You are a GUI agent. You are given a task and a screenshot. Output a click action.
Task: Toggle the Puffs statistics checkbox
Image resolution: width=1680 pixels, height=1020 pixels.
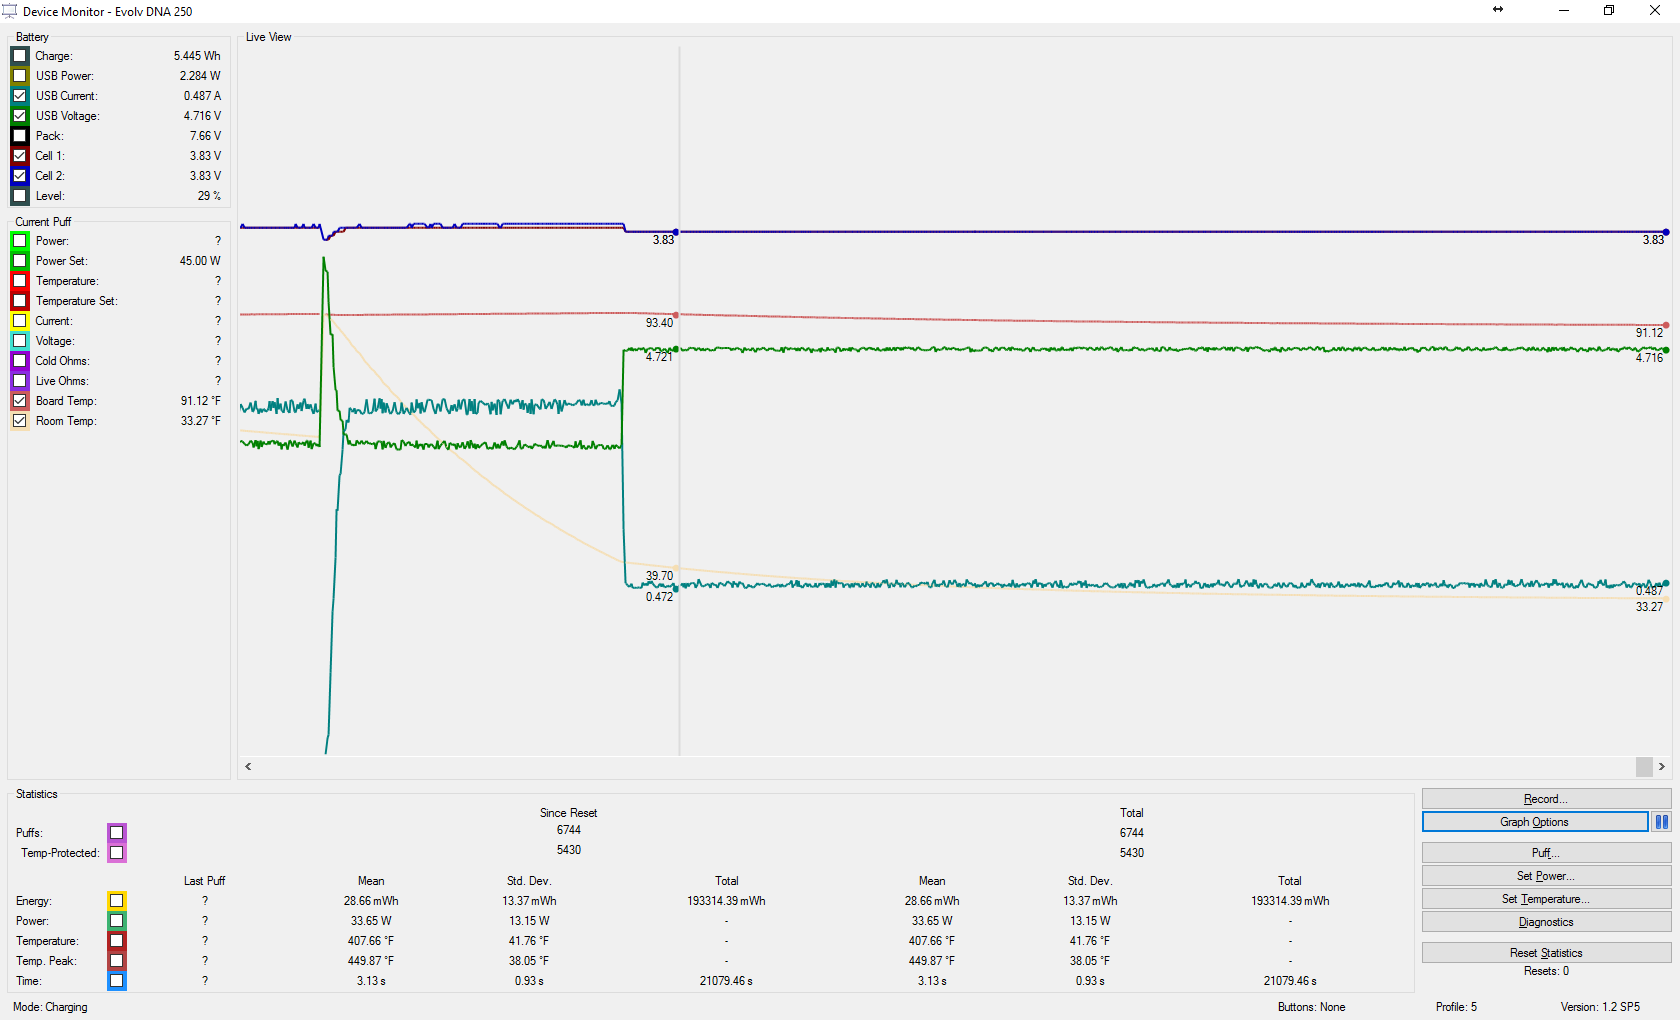(x=117, y=833)
